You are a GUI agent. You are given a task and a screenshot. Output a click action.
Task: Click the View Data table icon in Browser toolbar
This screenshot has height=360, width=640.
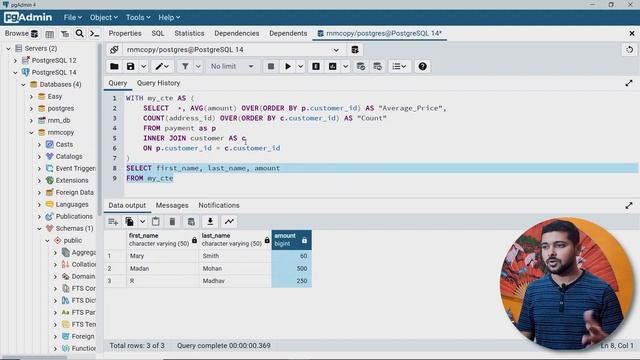[49, 34]
